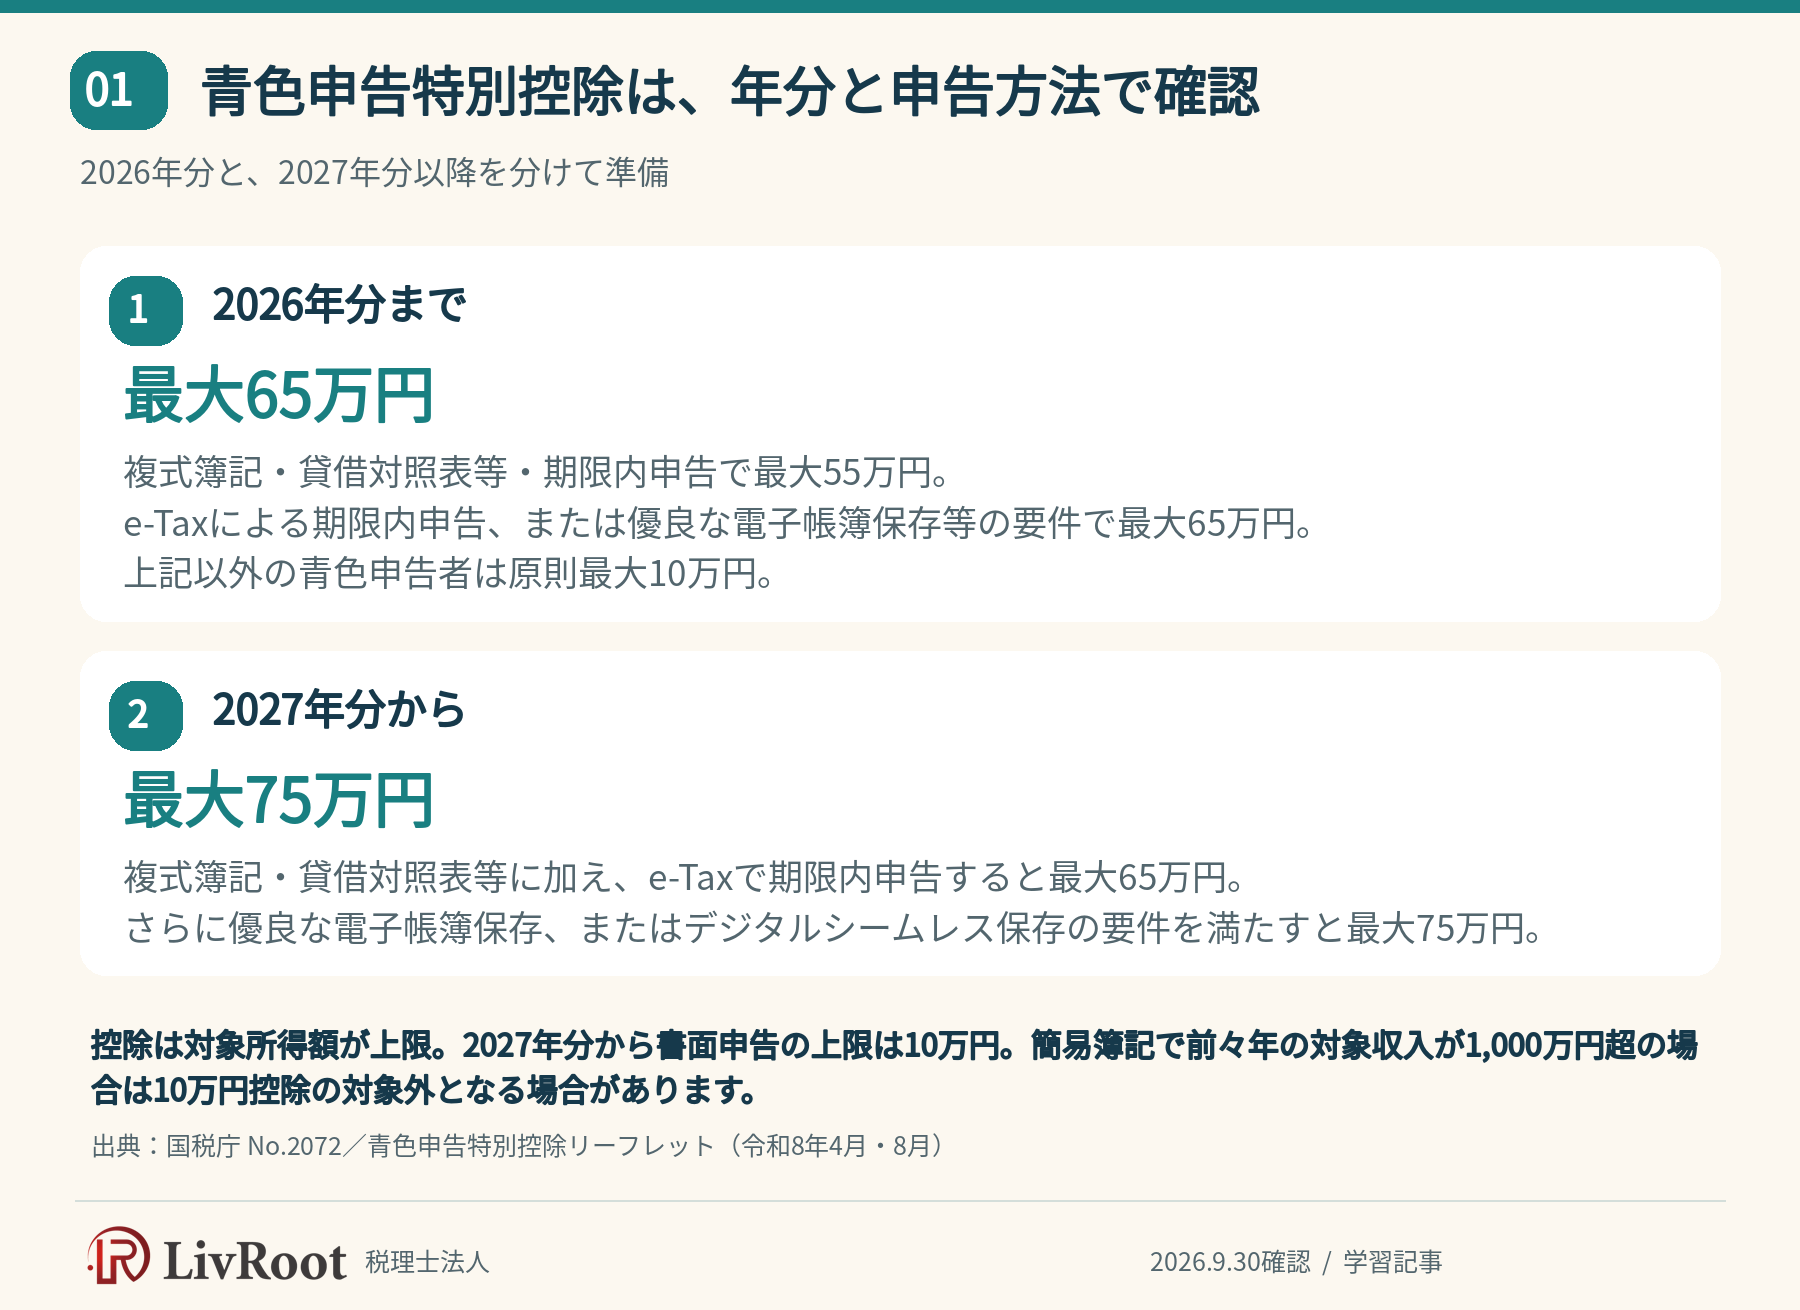The height and width of the screenshot is (1310, 1800).
Task: Click the LivRoot logo emblem
Action: click(119, 1256)
